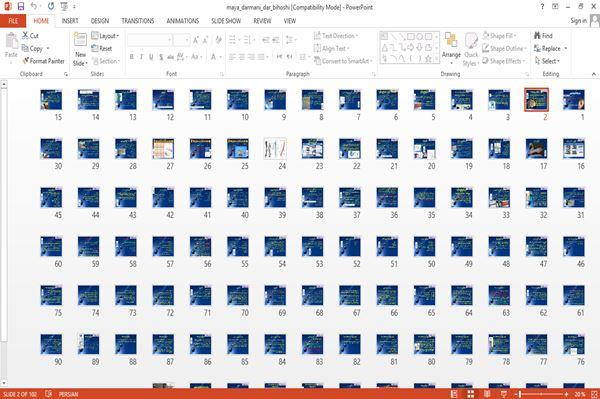The image size is (600, 399).
Task: Click Find in Editing group
Action: point(543,36)
